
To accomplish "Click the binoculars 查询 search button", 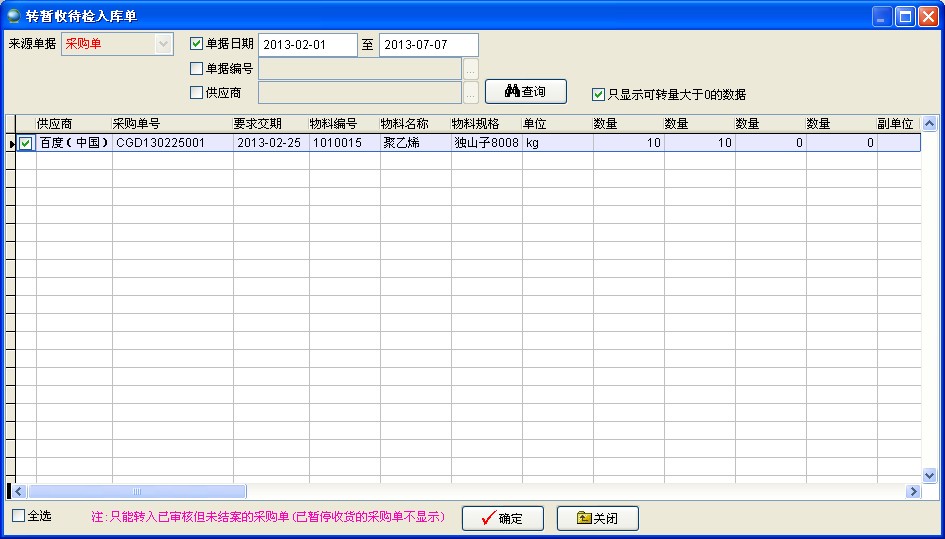I will click(525, 92).
